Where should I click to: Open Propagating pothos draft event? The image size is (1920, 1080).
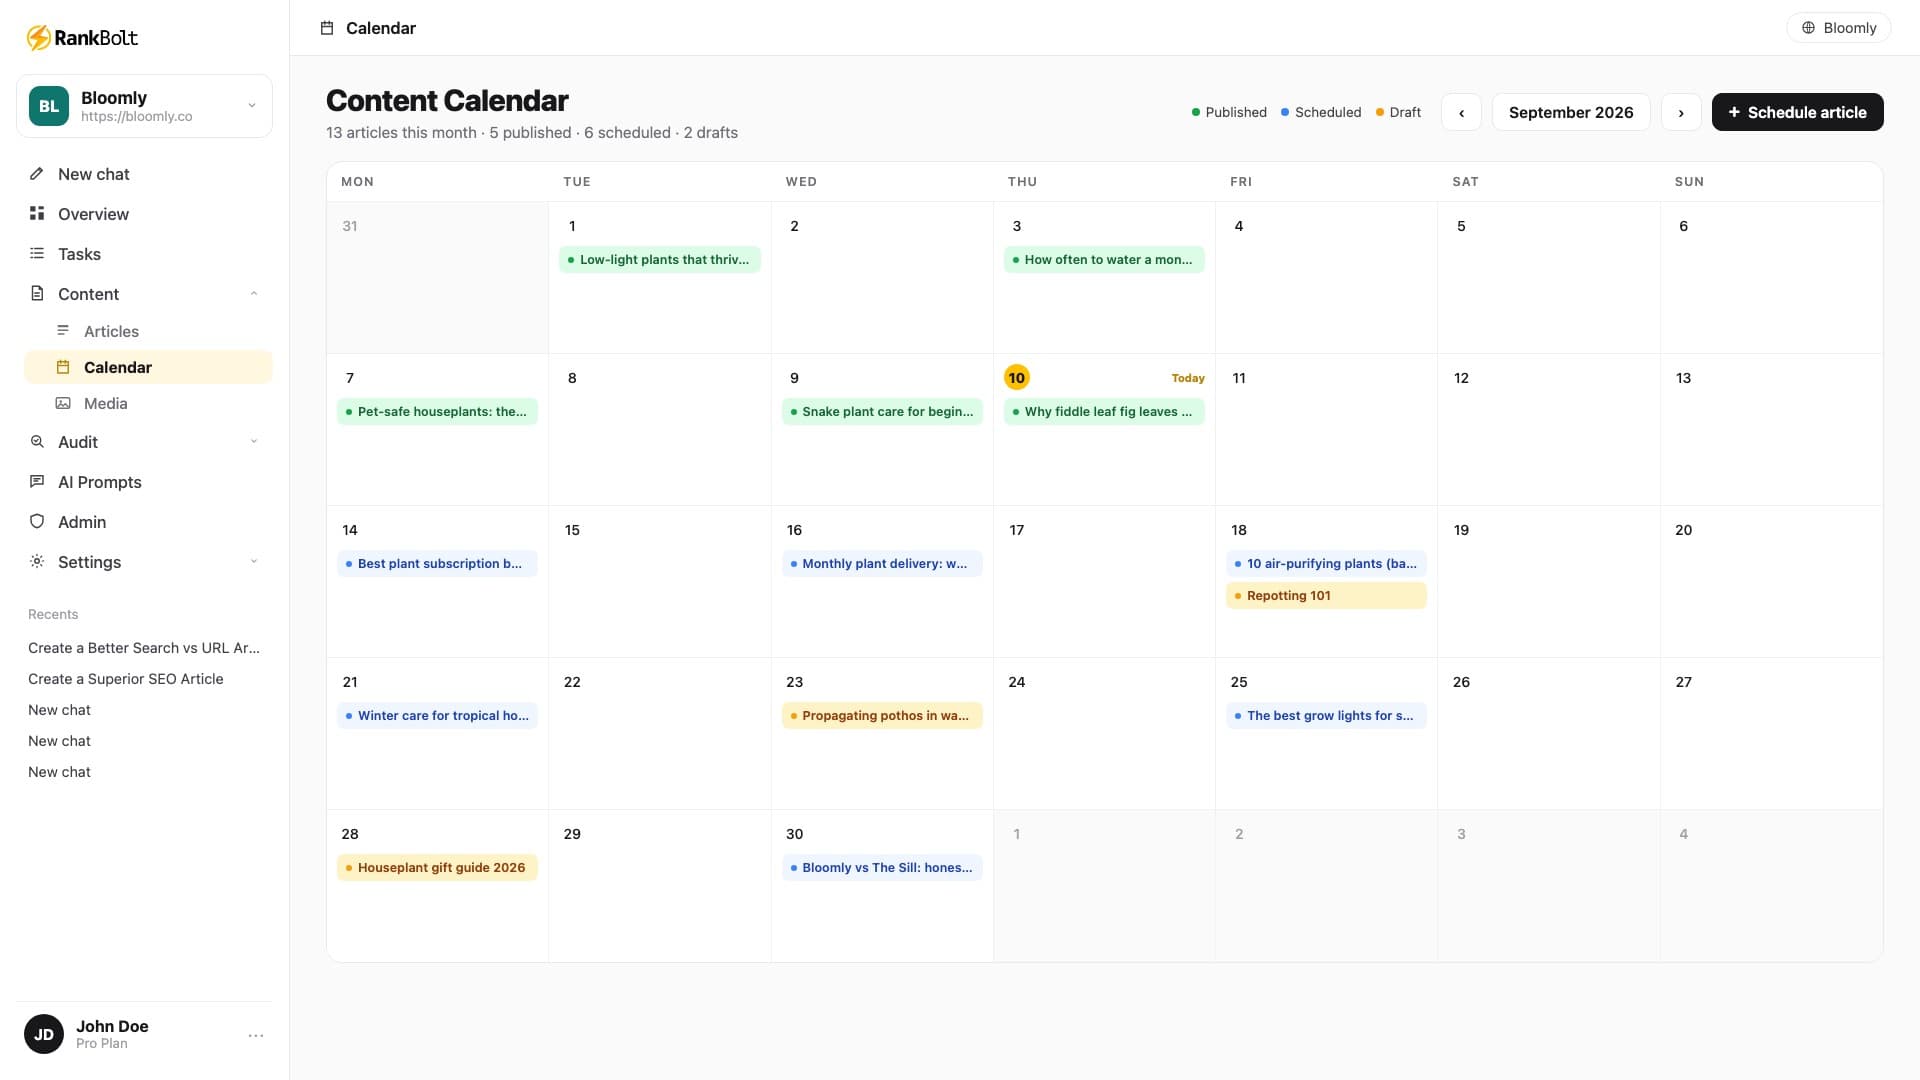(x=882, y=715)
